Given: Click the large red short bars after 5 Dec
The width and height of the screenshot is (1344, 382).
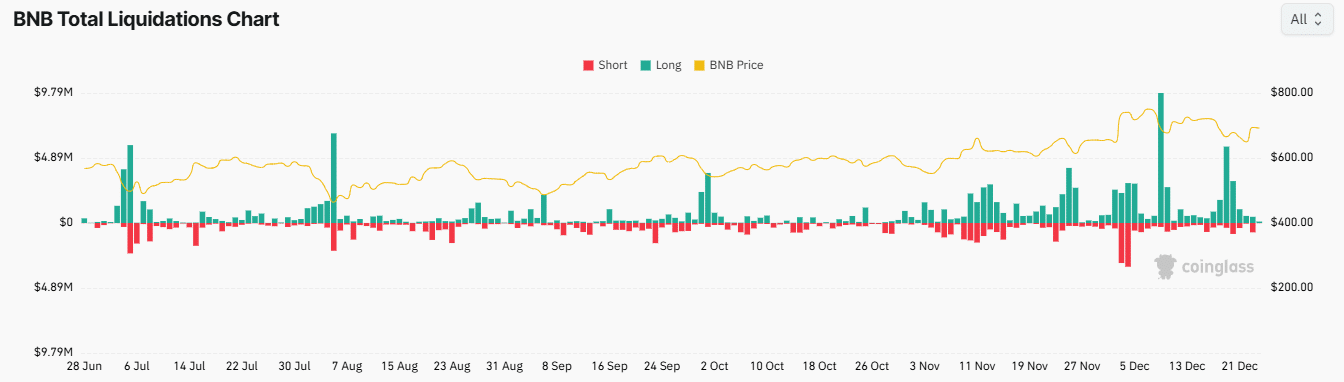Looking at the screenshot, I should coord(1125,244).
